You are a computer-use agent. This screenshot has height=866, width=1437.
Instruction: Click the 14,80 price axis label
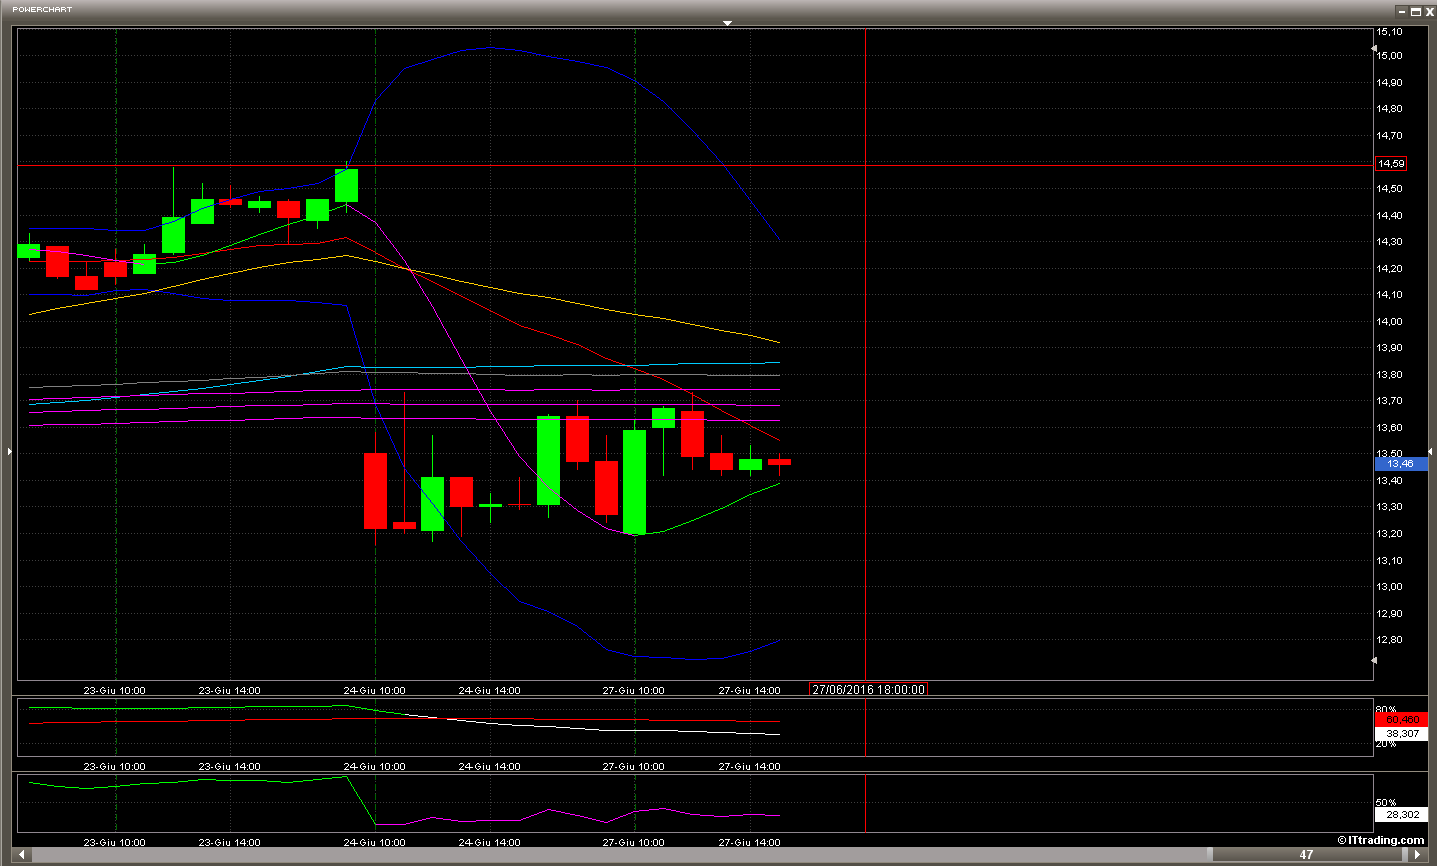coord(1389,108)
